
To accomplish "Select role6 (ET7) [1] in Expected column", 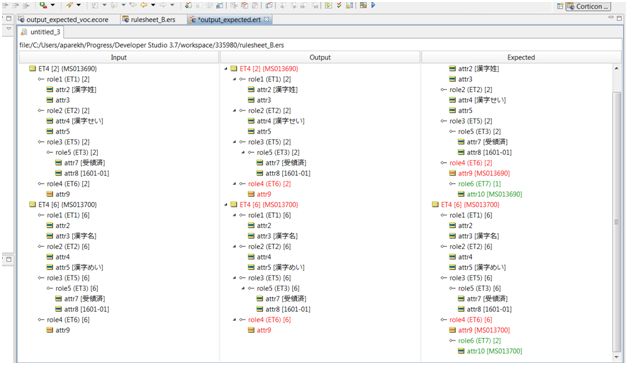I will point(479,184).
